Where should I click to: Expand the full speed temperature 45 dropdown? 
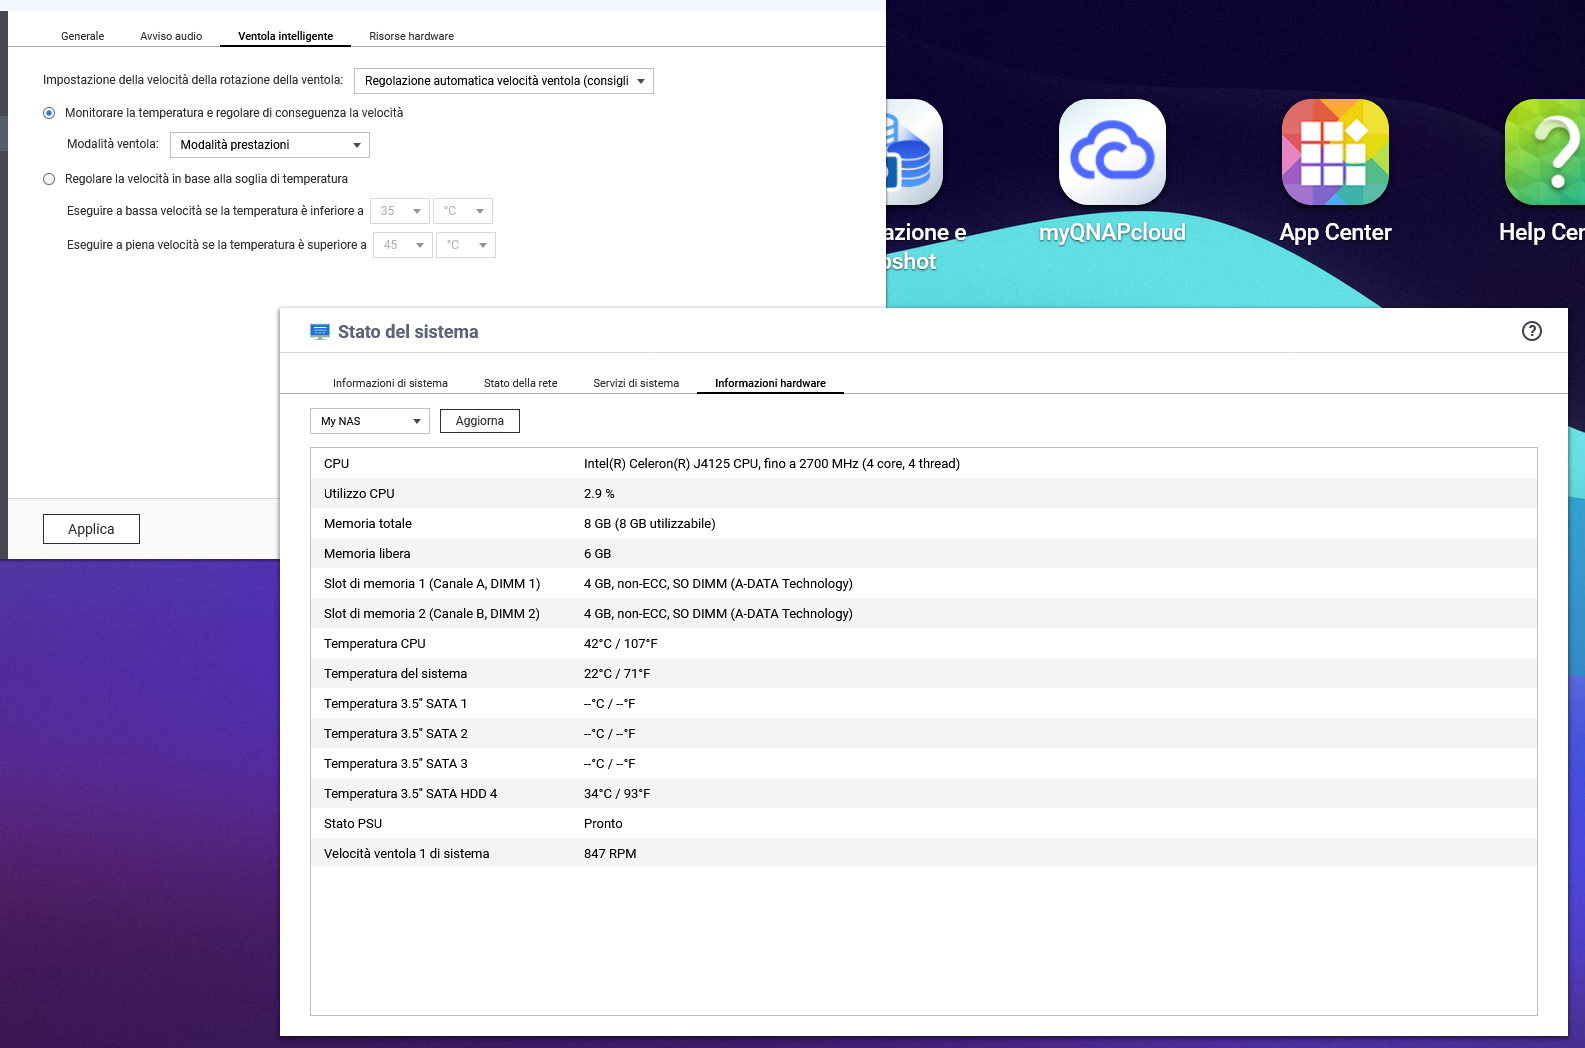coord(402,245)
